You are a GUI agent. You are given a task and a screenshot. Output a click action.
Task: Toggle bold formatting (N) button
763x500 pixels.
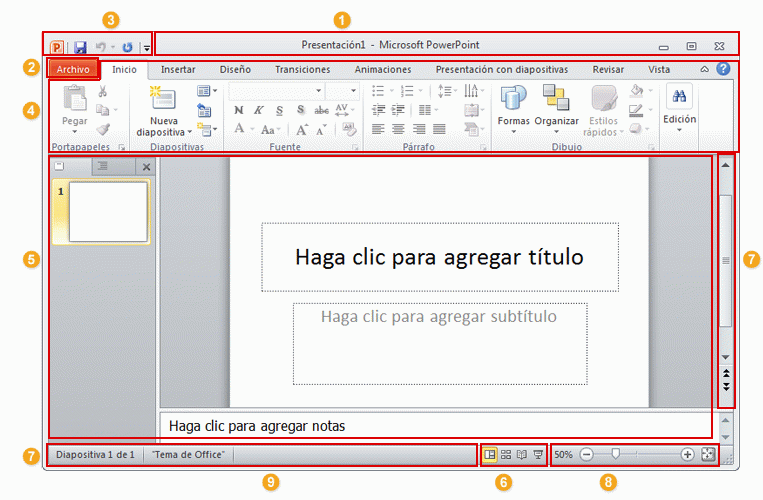(x=238, y=110)
